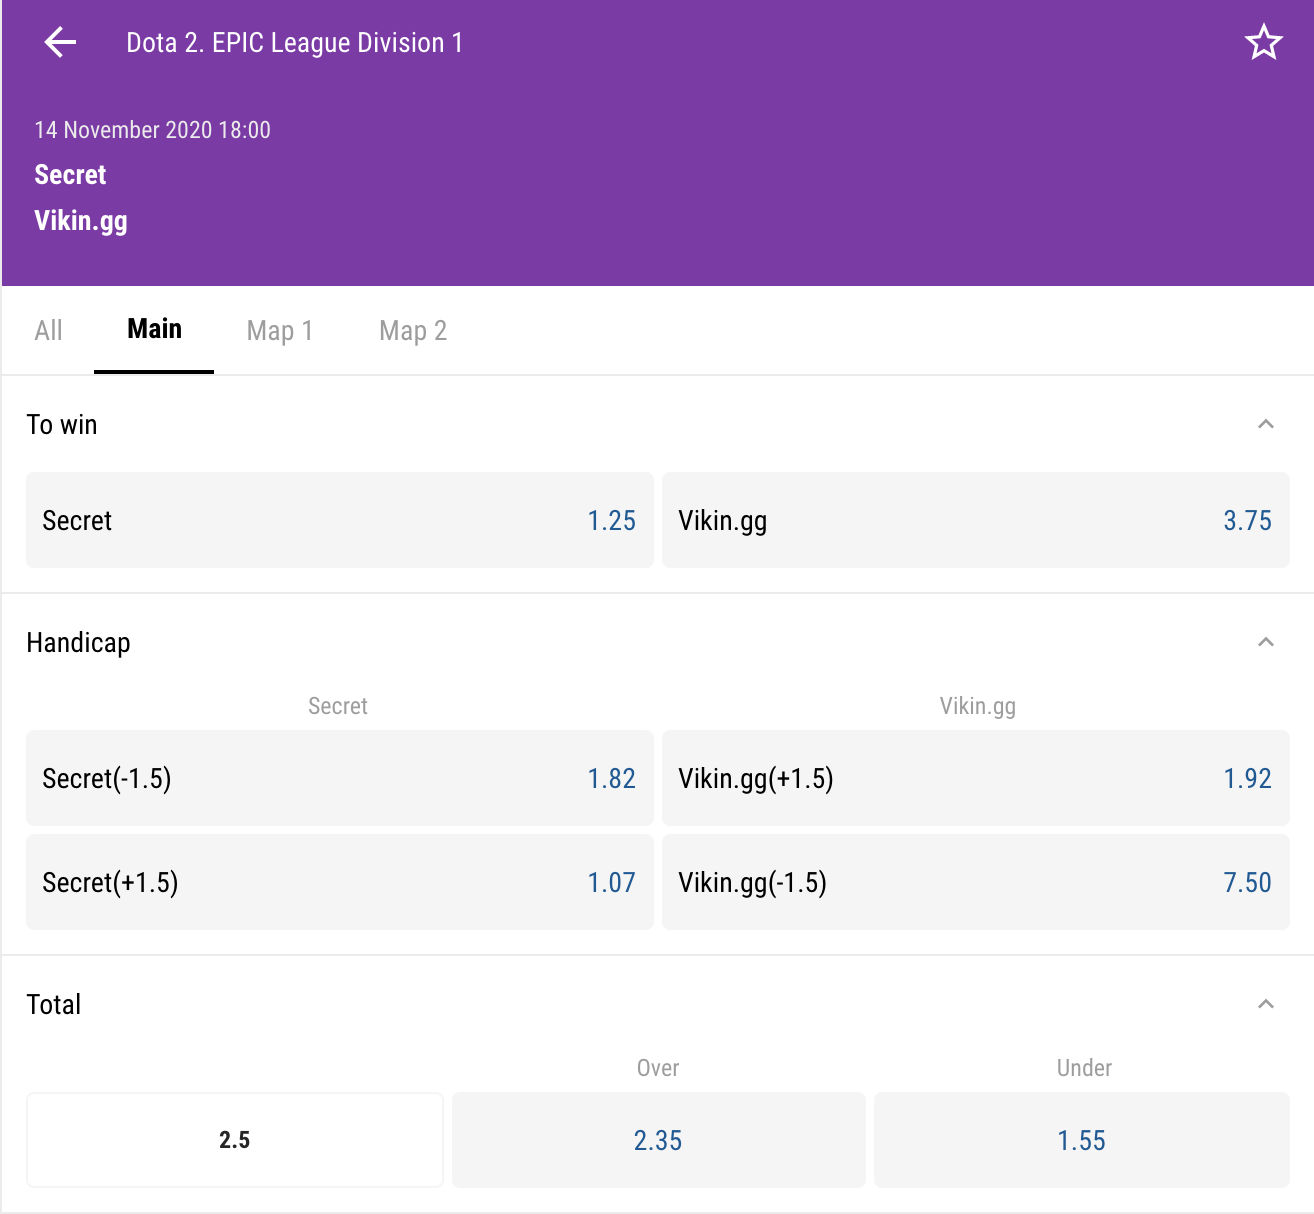The height and width of the screenshot is (1214, 1314).
Task: Open the Map 1 tab
Action: click(x=280, y=331)
